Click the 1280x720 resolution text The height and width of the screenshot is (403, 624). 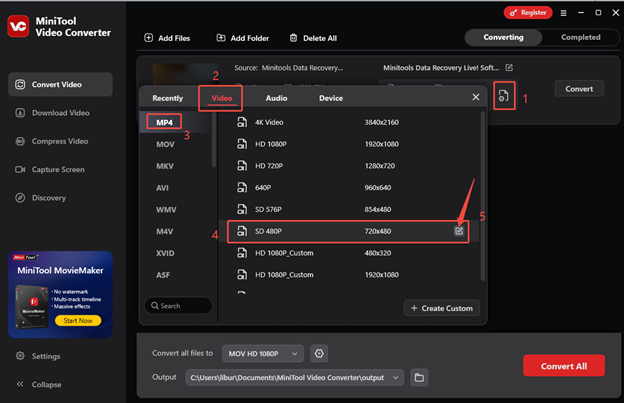pos(380,166)
